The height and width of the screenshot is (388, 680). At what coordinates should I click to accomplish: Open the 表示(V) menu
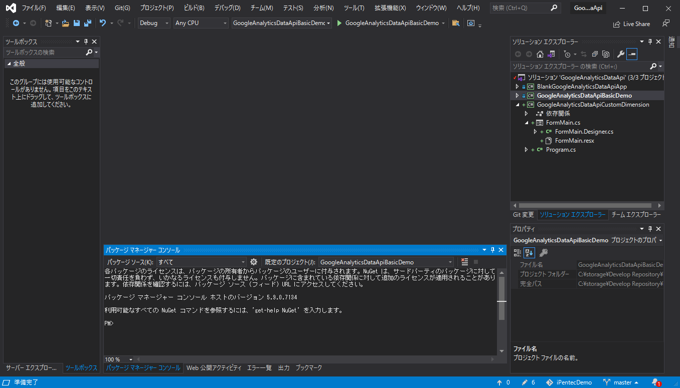click(95, 8)
